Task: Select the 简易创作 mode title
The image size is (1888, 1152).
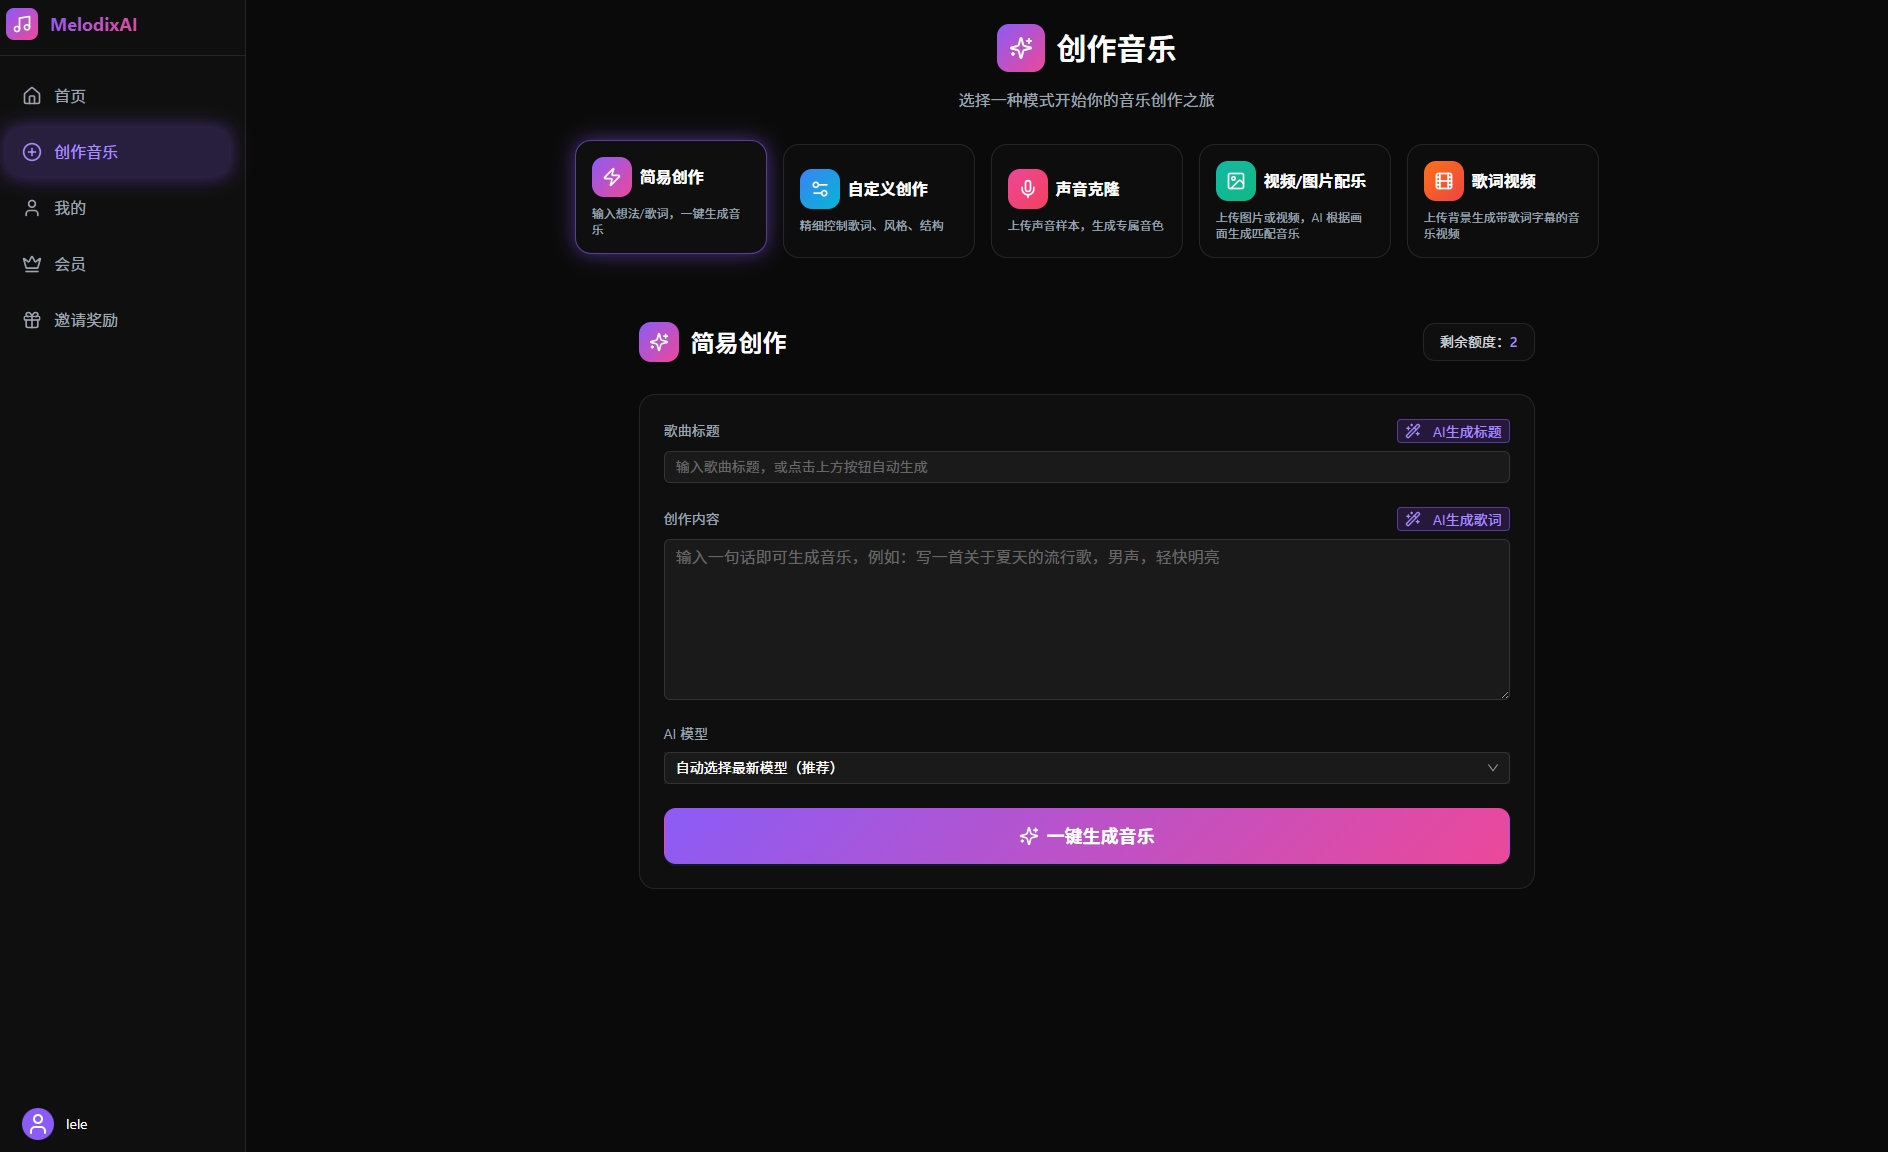Action: click(x=672, y=177)
